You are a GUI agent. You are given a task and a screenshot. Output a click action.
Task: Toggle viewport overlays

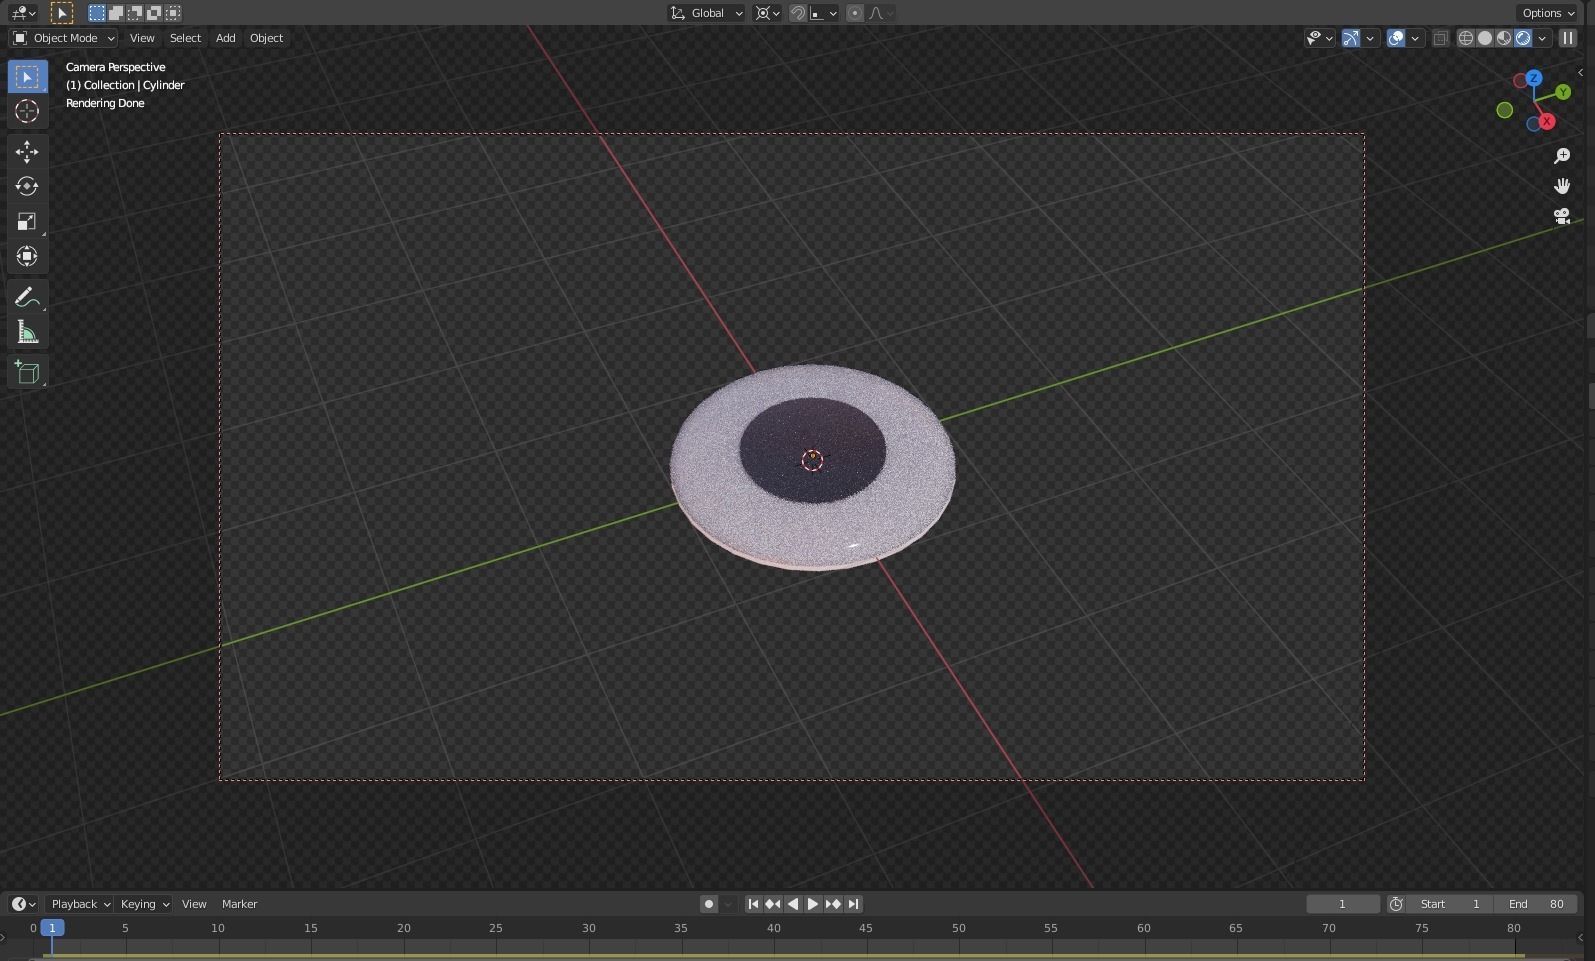[1396, 38]
